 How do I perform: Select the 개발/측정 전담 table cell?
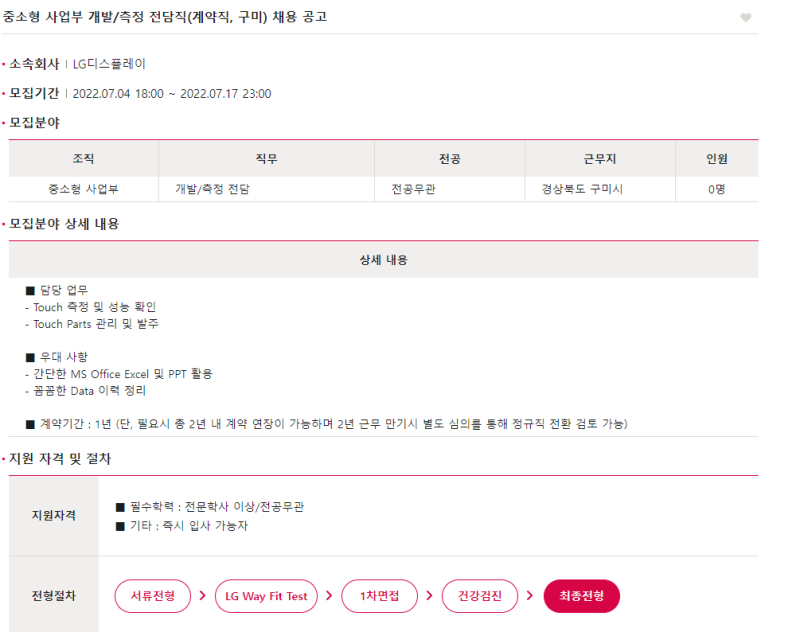[x=212, y=188]
